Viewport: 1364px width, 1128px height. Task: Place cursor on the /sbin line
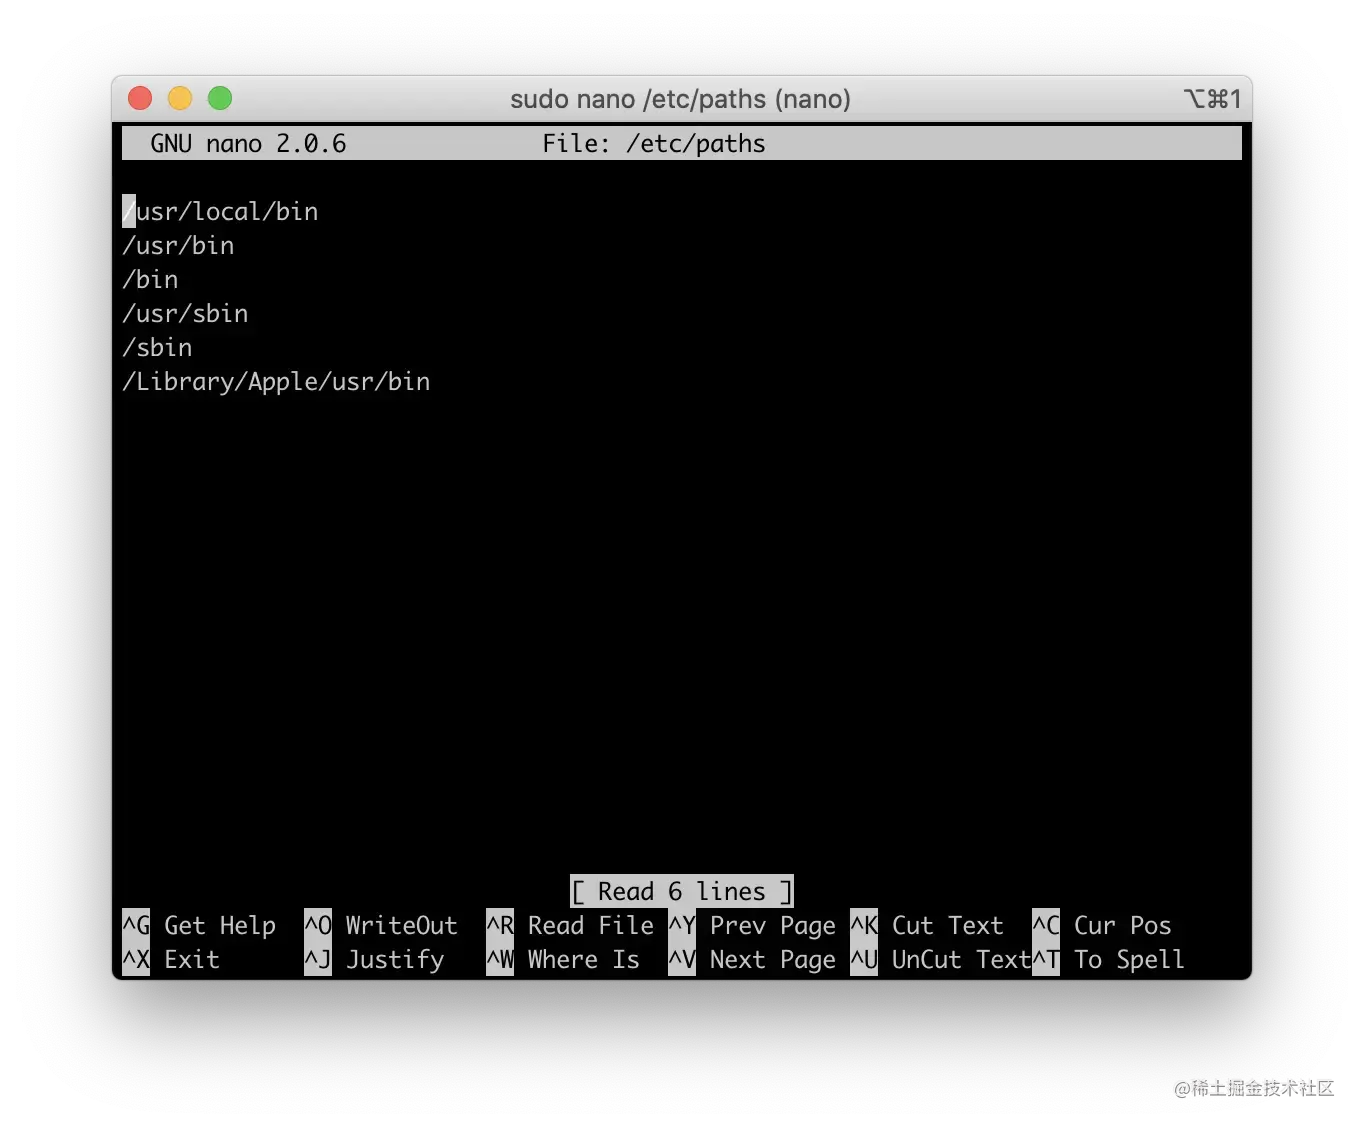(x=157, y=348)
